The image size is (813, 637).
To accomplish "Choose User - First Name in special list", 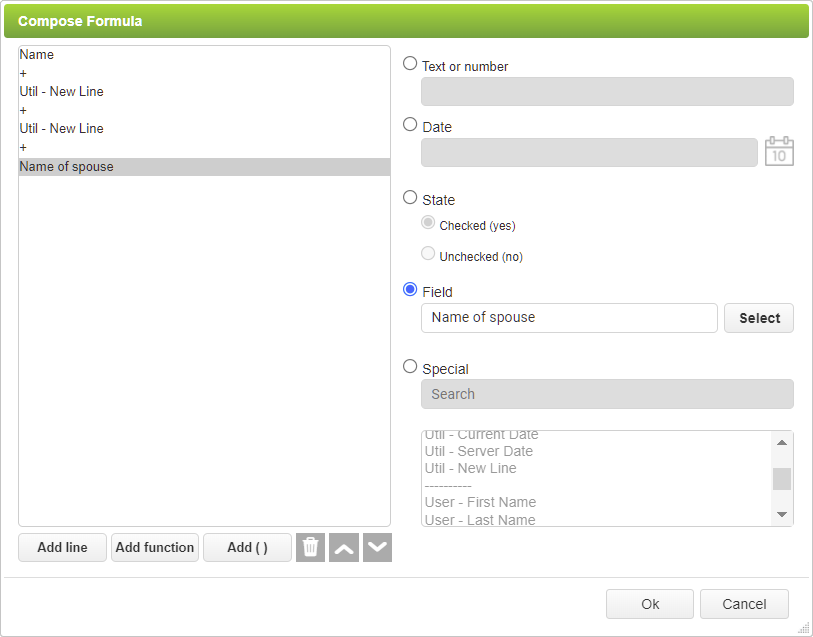I will 597,502.
